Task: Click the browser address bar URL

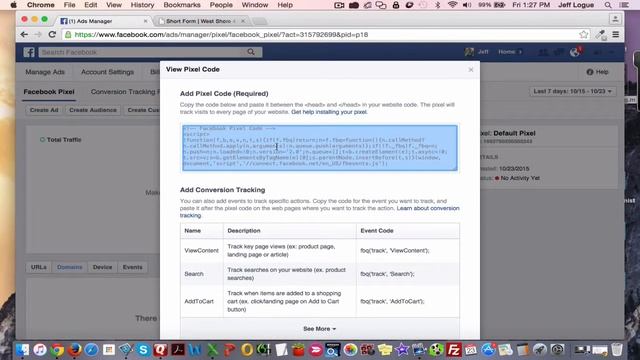Action: click(x=221, y=35)
